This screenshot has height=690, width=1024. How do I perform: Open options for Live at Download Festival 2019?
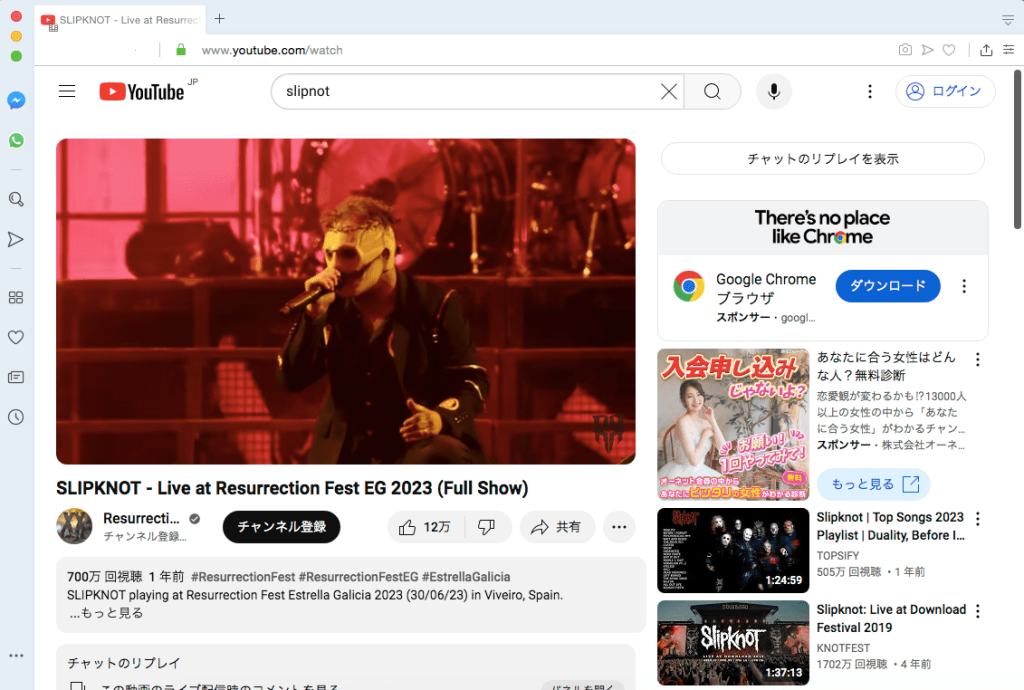coord(978,611)
